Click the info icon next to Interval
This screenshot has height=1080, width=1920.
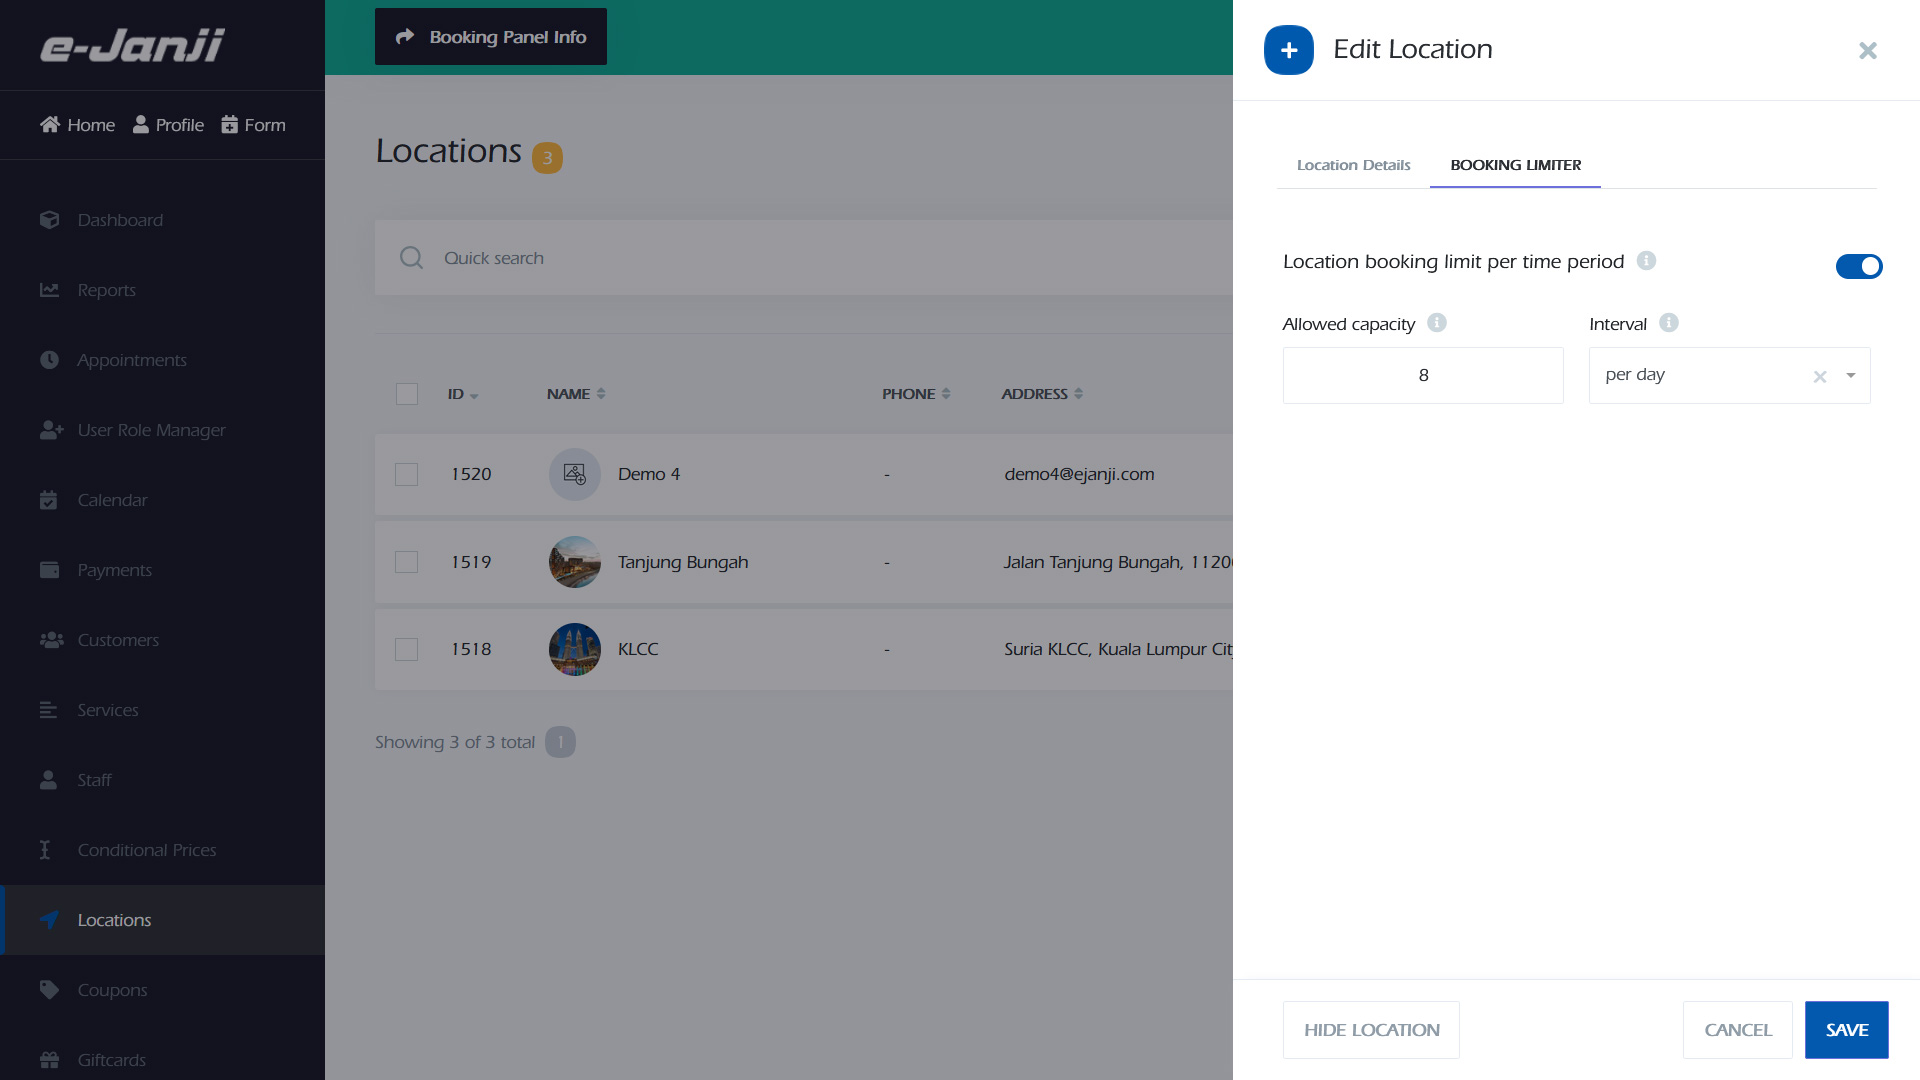pyautogui.click(x=1669, y=323)
